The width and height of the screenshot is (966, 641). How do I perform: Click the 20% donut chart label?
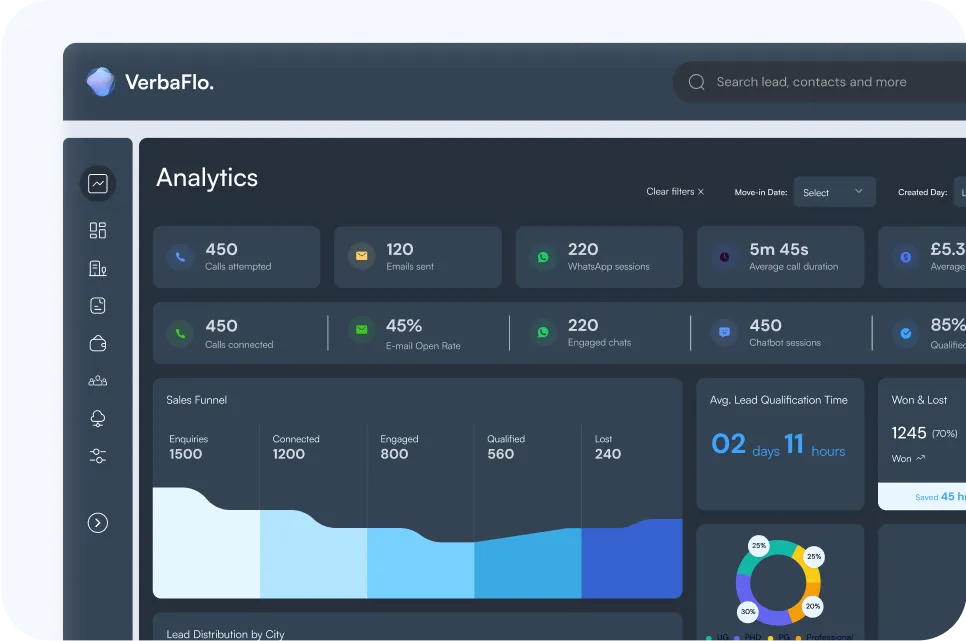coord(813,606)
